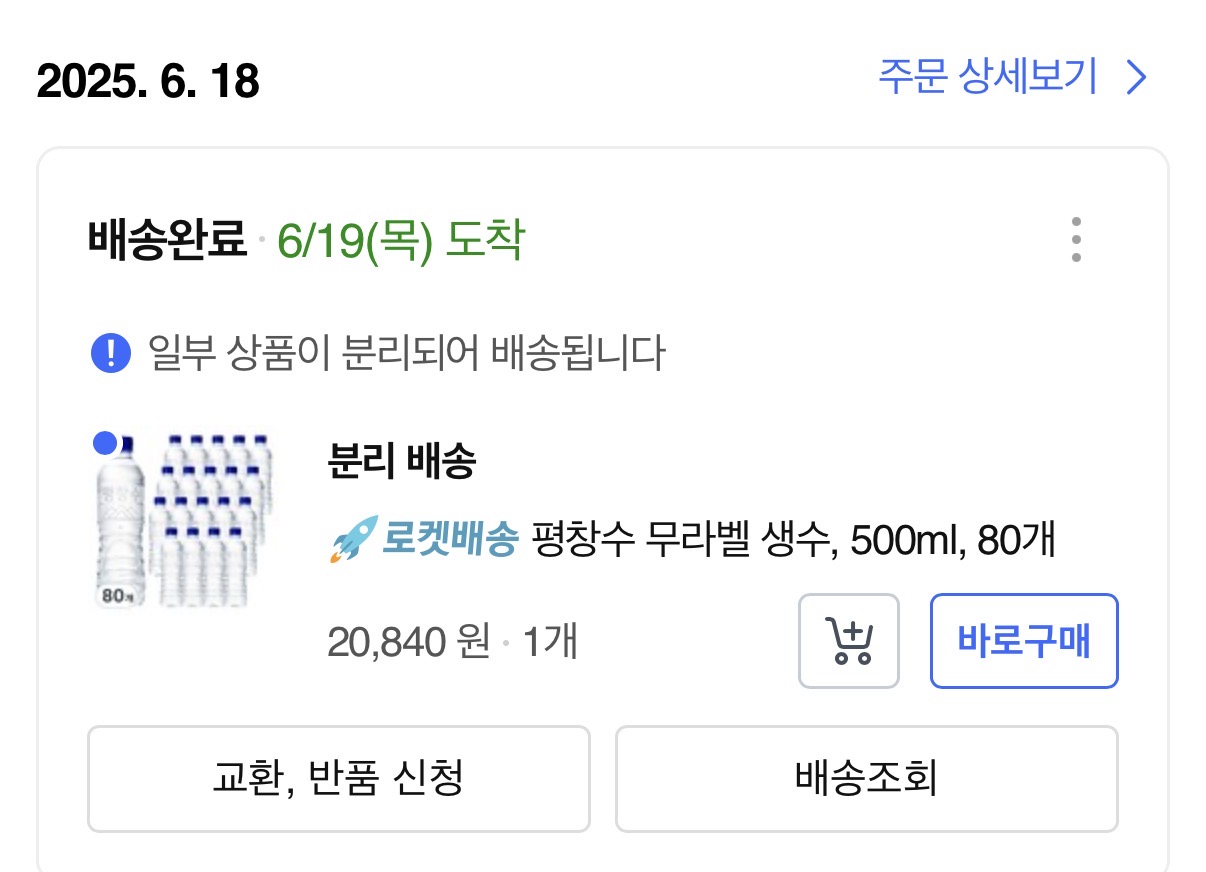Image resolution: width=1206 pixels, height=872 pixels.
Task: Click the 20,840 원 price
Action: click(408, 642)
